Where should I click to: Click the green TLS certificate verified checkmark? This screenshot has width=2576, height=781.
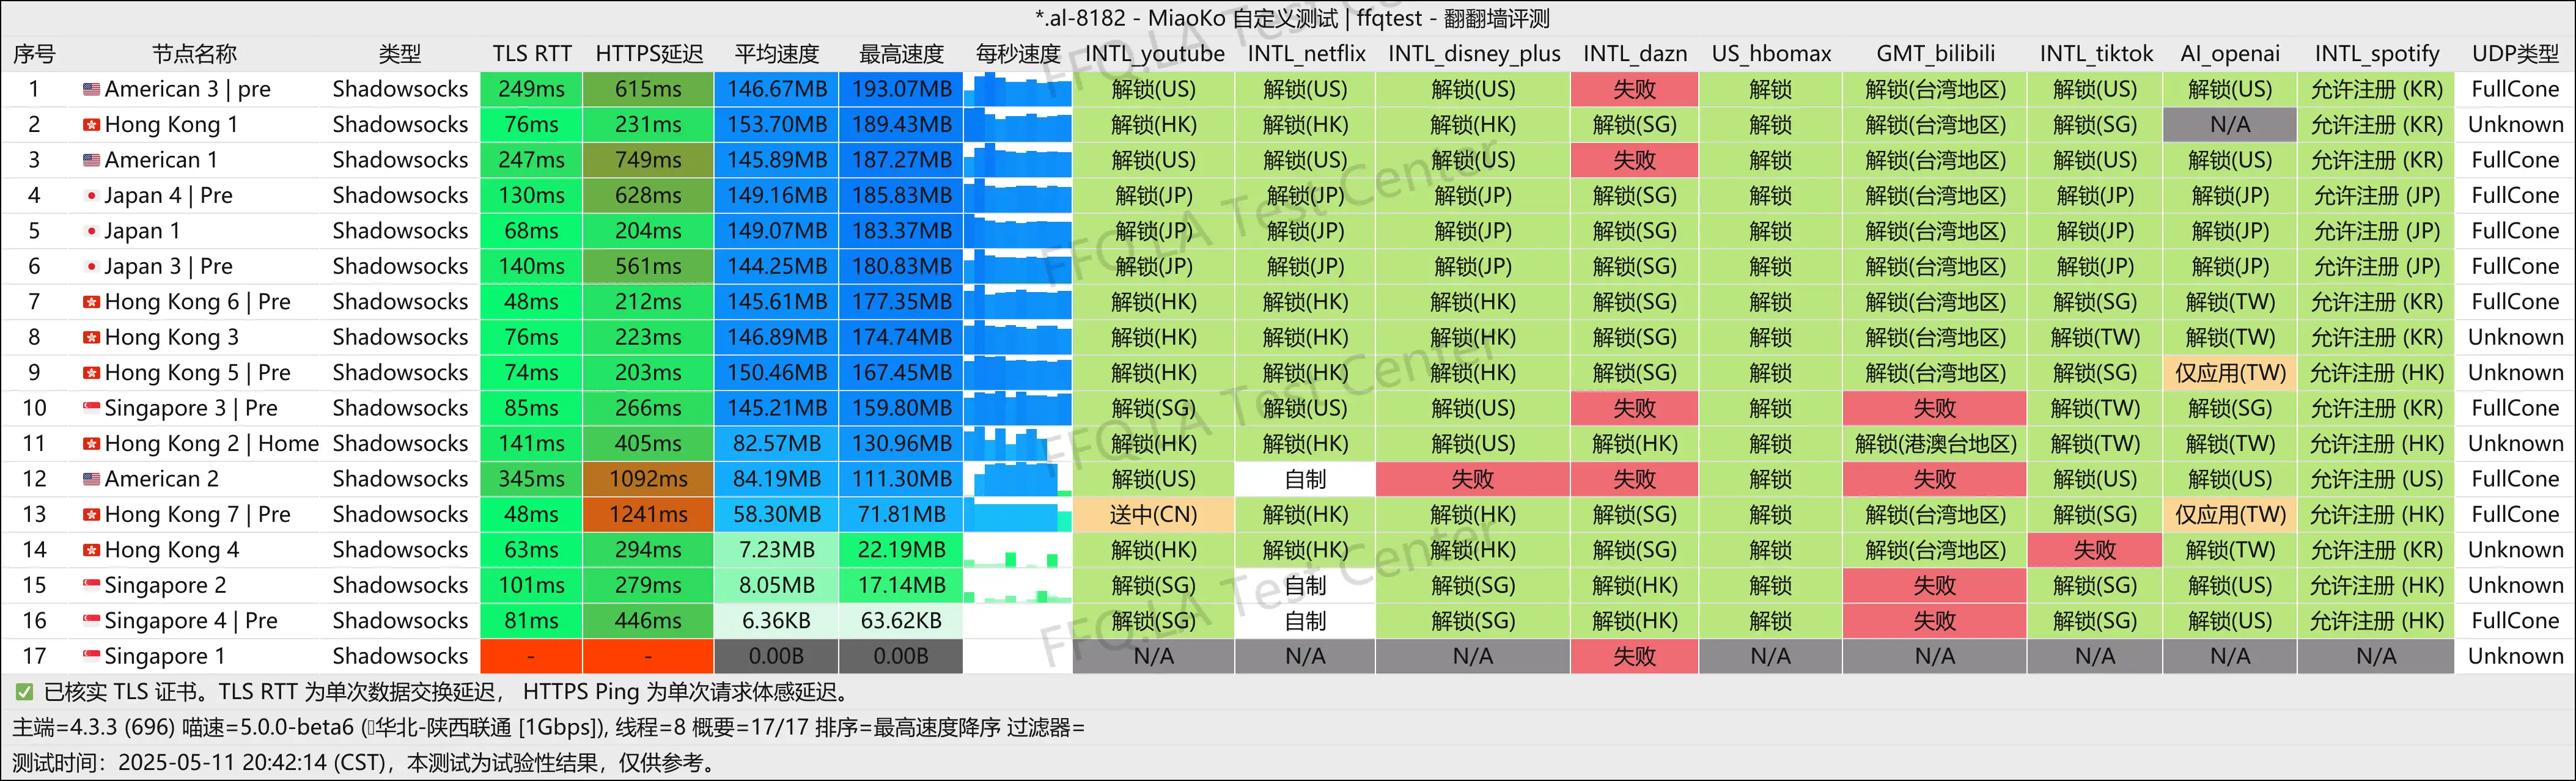[24, 692]
